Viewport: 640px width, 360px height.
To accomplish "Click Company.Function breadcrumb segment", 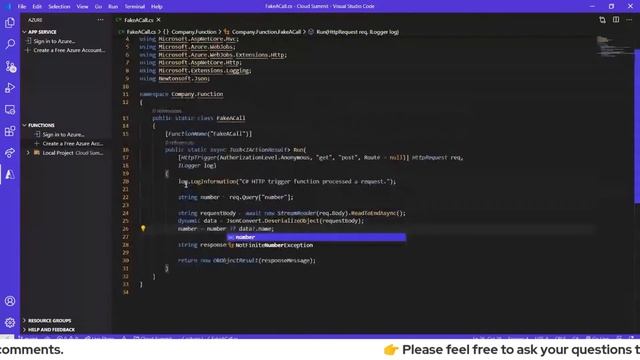I will [194, 32].
